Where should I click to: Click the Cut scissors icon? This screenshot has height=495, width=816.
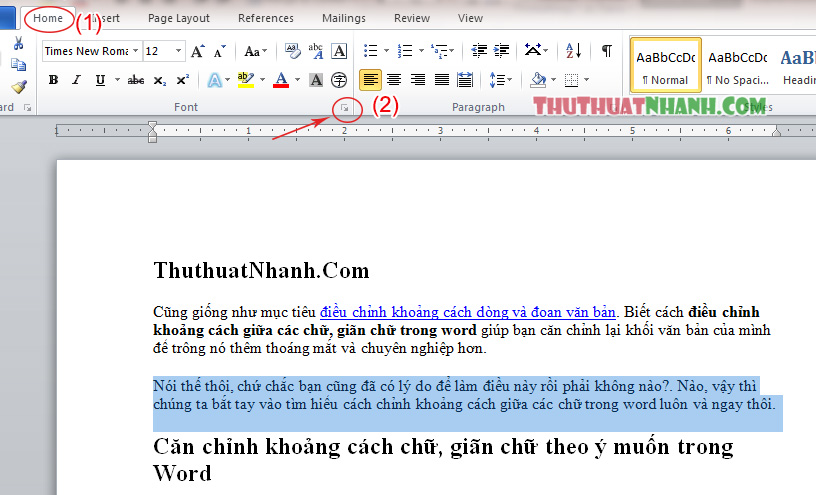tap(19, 43)
